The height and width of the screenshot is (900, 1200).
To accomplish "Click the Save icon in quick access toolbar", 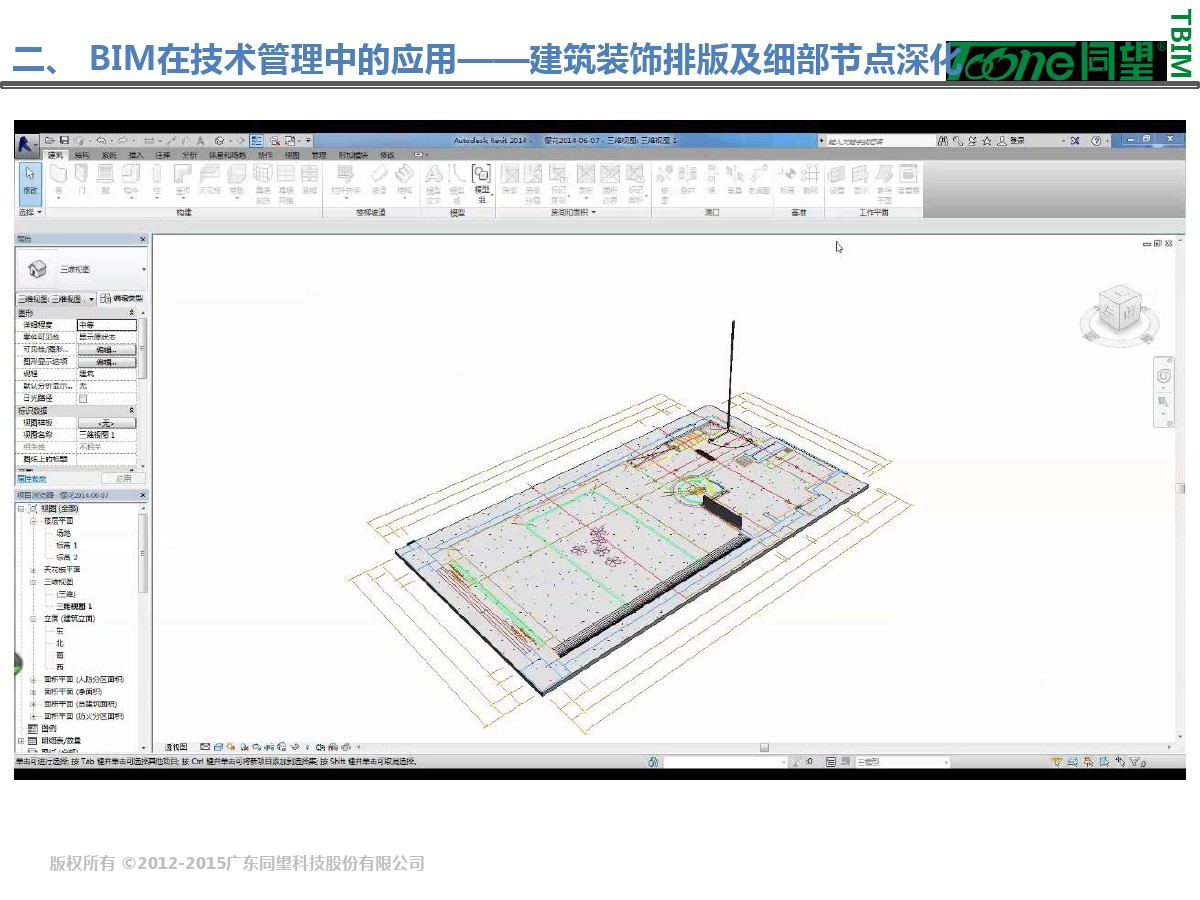I will click(64, 141).
